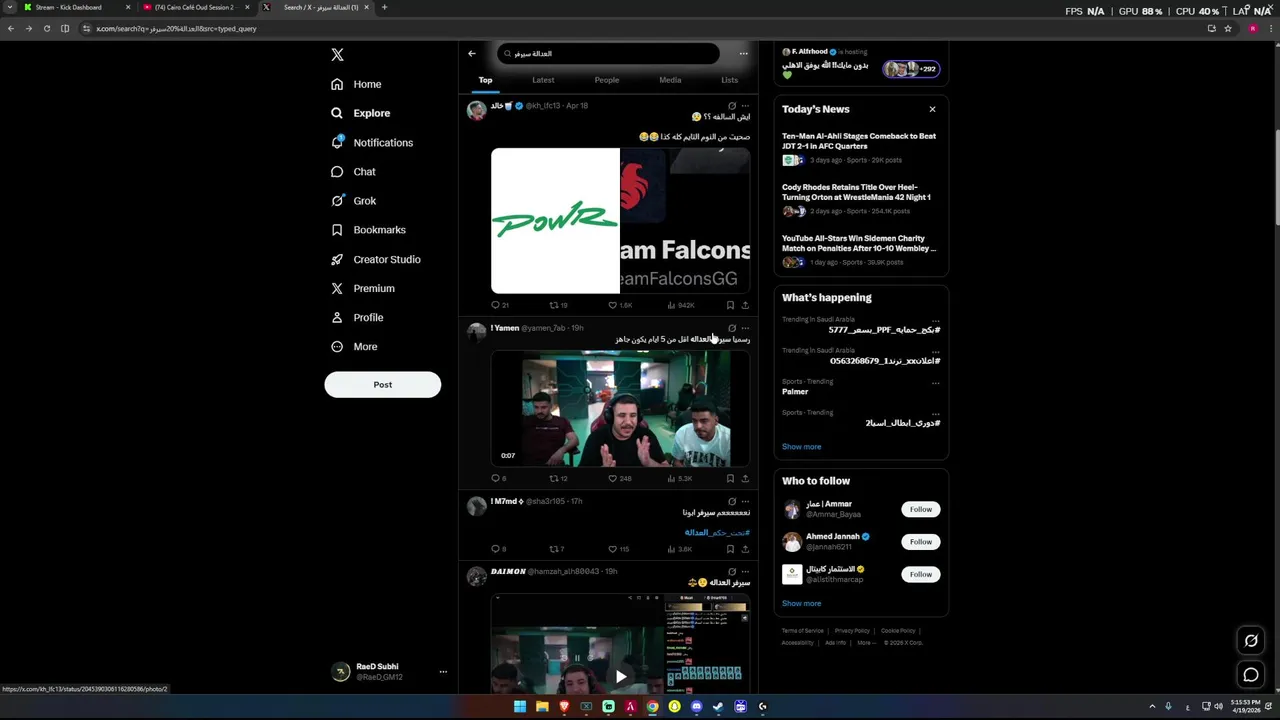Switch to the Latest tab

543,80
